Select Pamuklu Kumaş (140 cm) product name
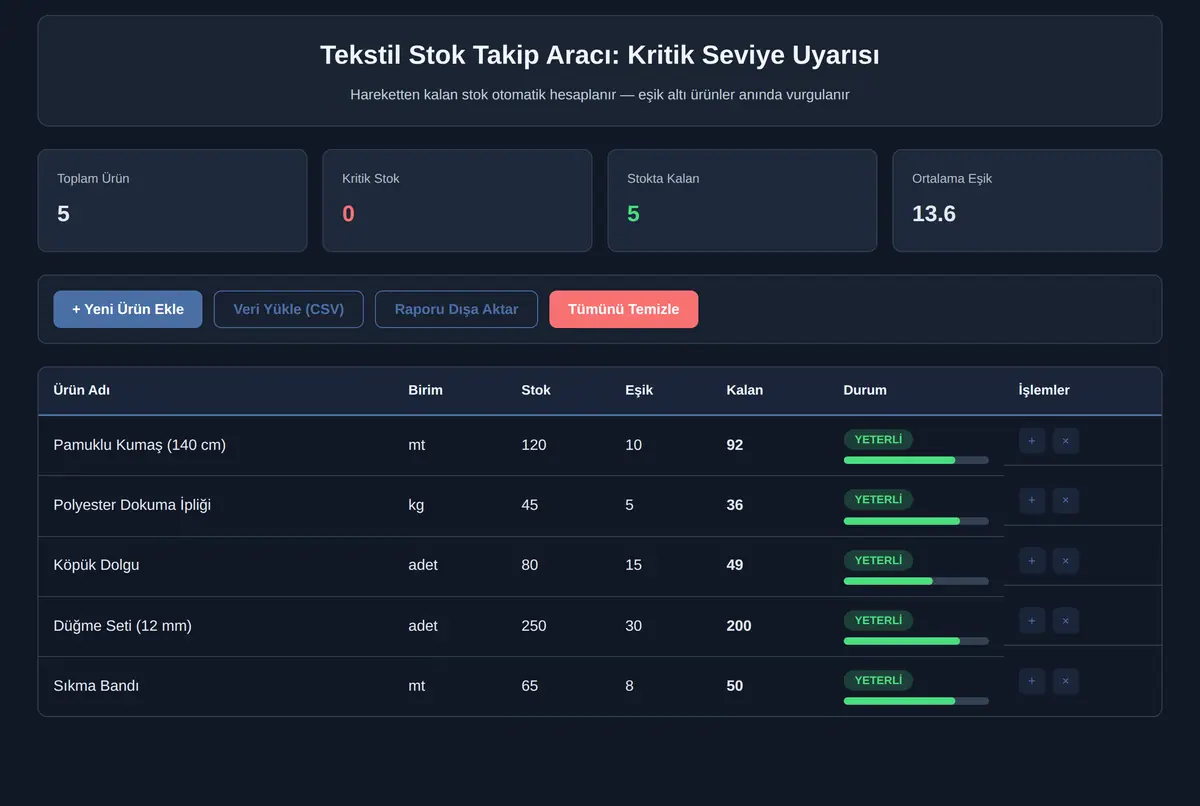The image size is (1200, 806). pos(140,445)
